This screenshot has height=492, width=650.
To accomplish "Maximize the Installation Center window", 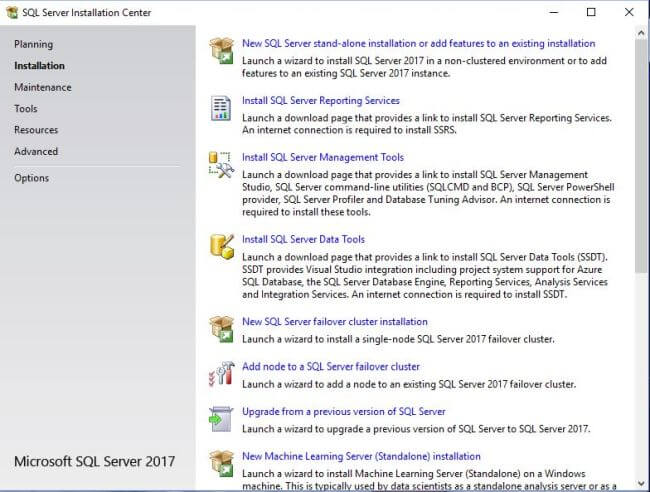I will (x=591, y=12).
